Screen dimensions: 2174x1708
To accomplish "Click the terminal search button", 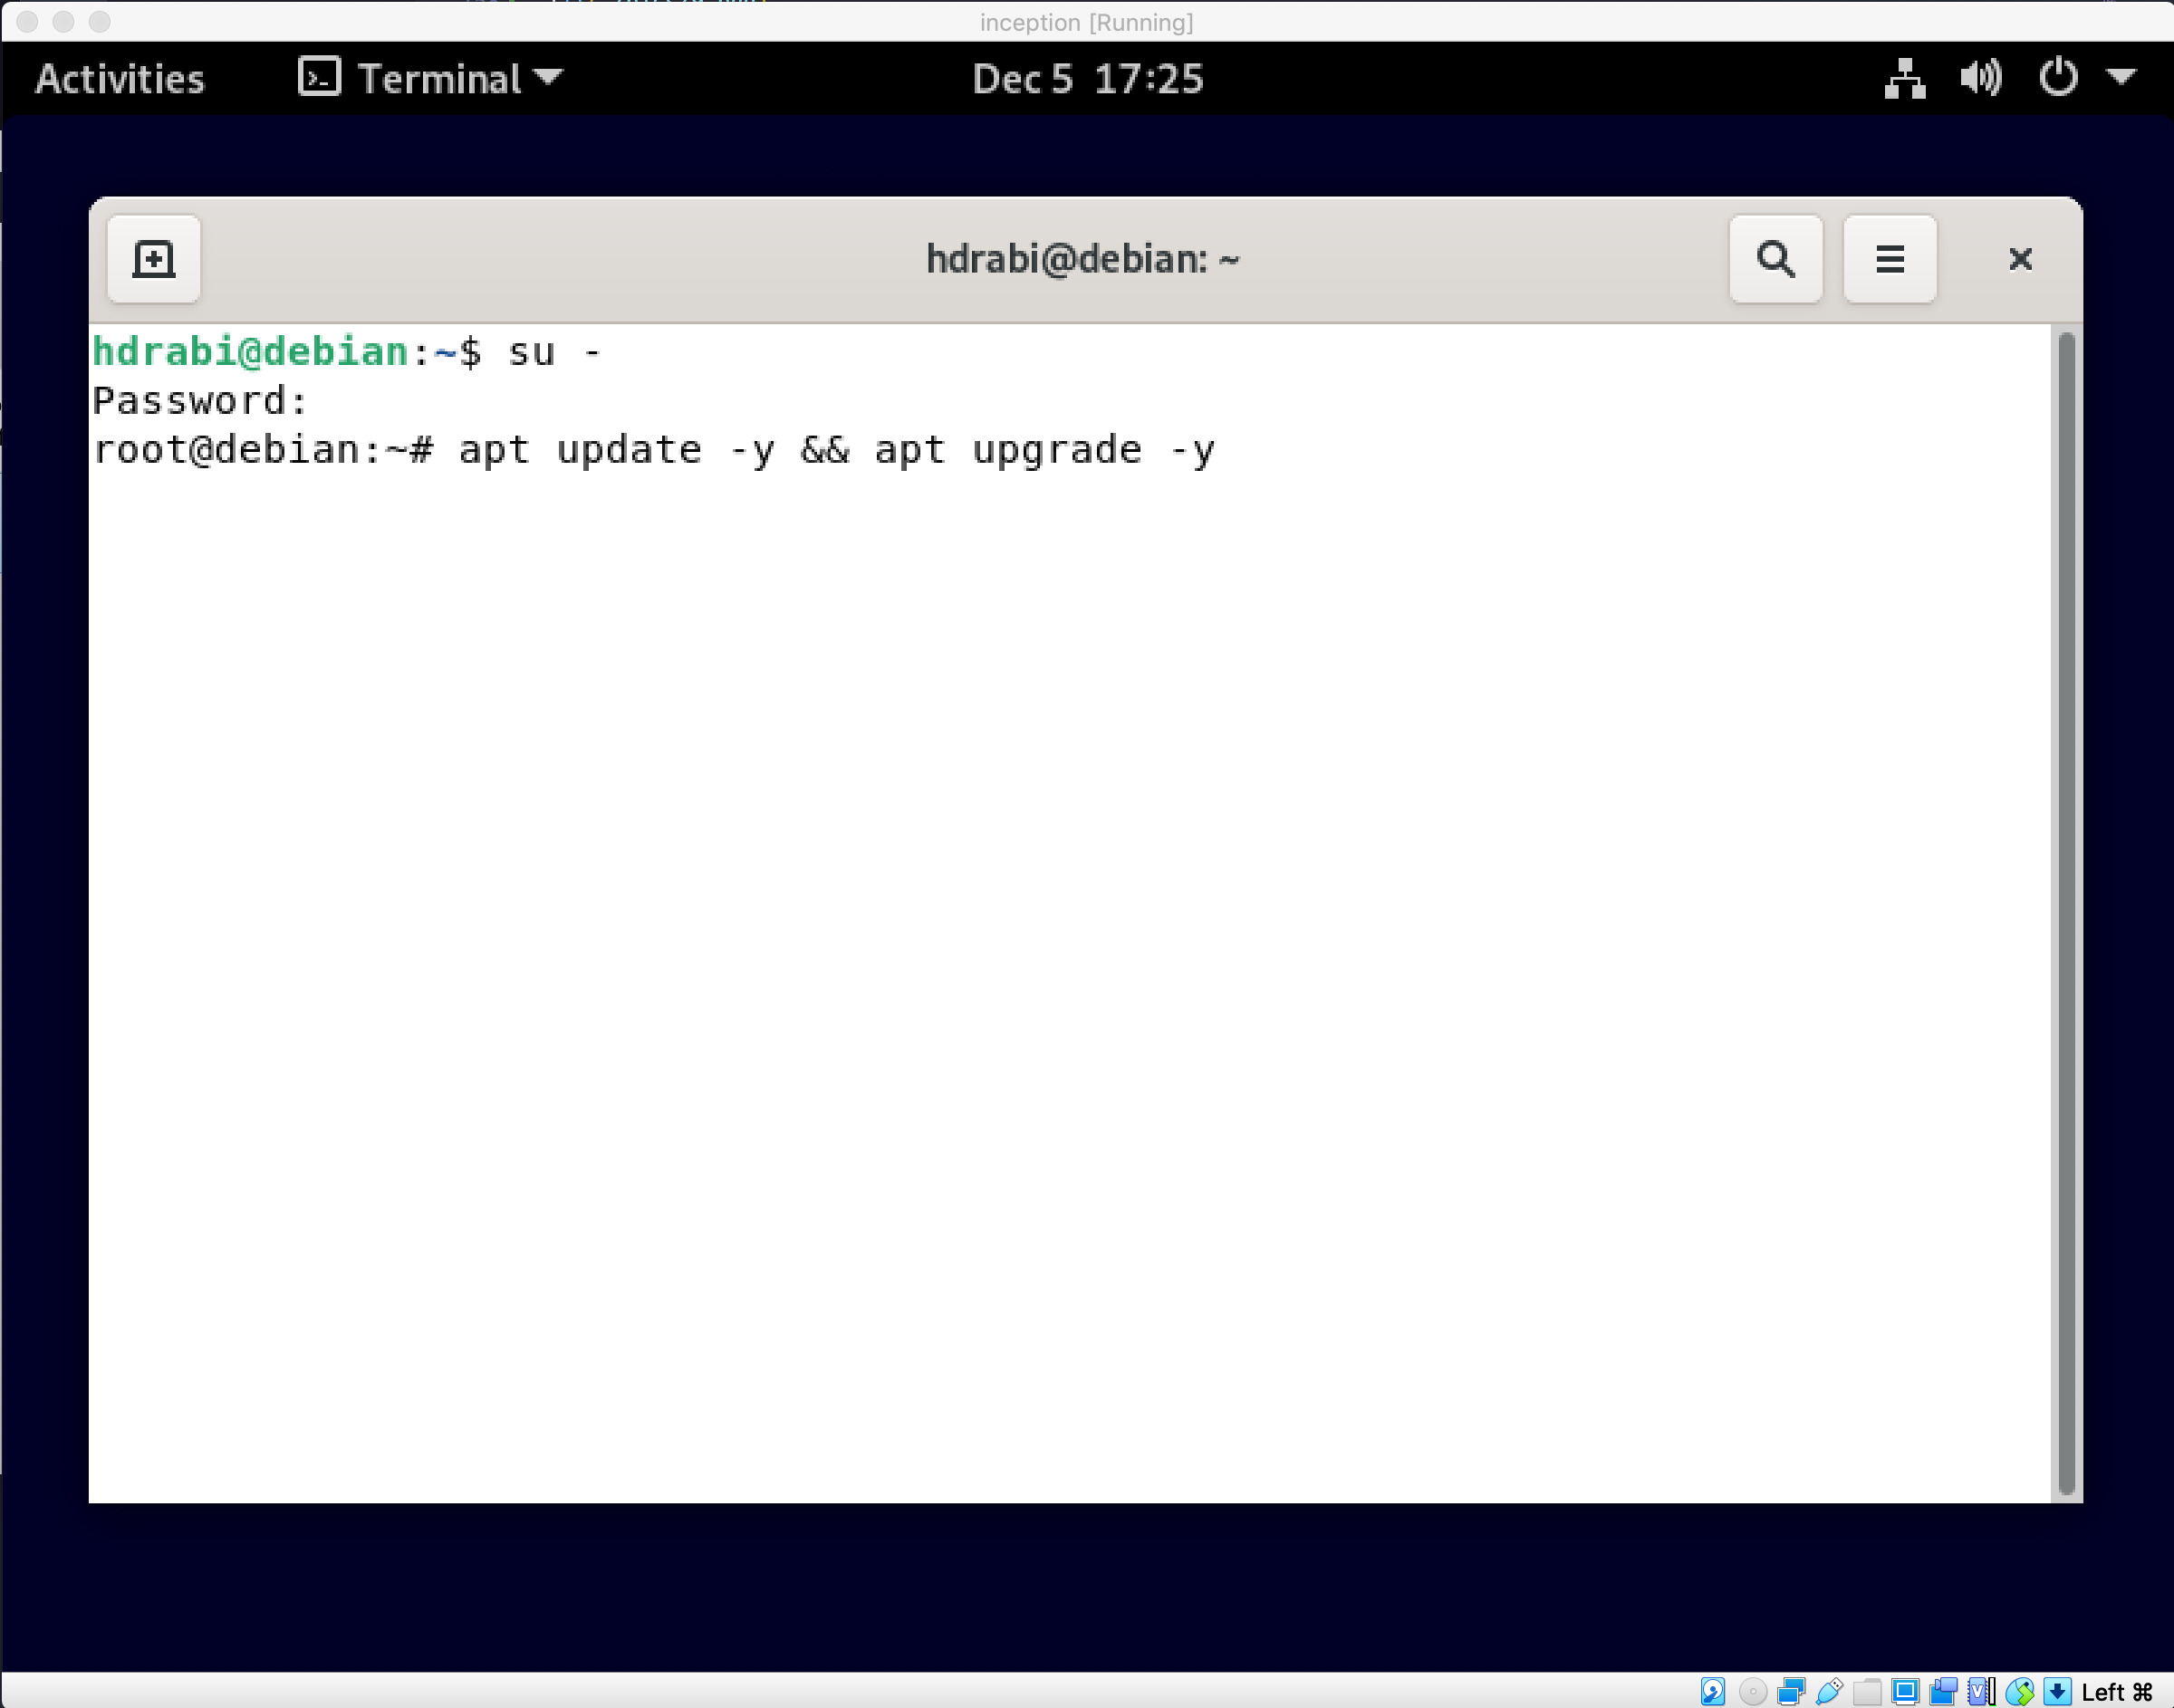I will (x=1775, y=259).
